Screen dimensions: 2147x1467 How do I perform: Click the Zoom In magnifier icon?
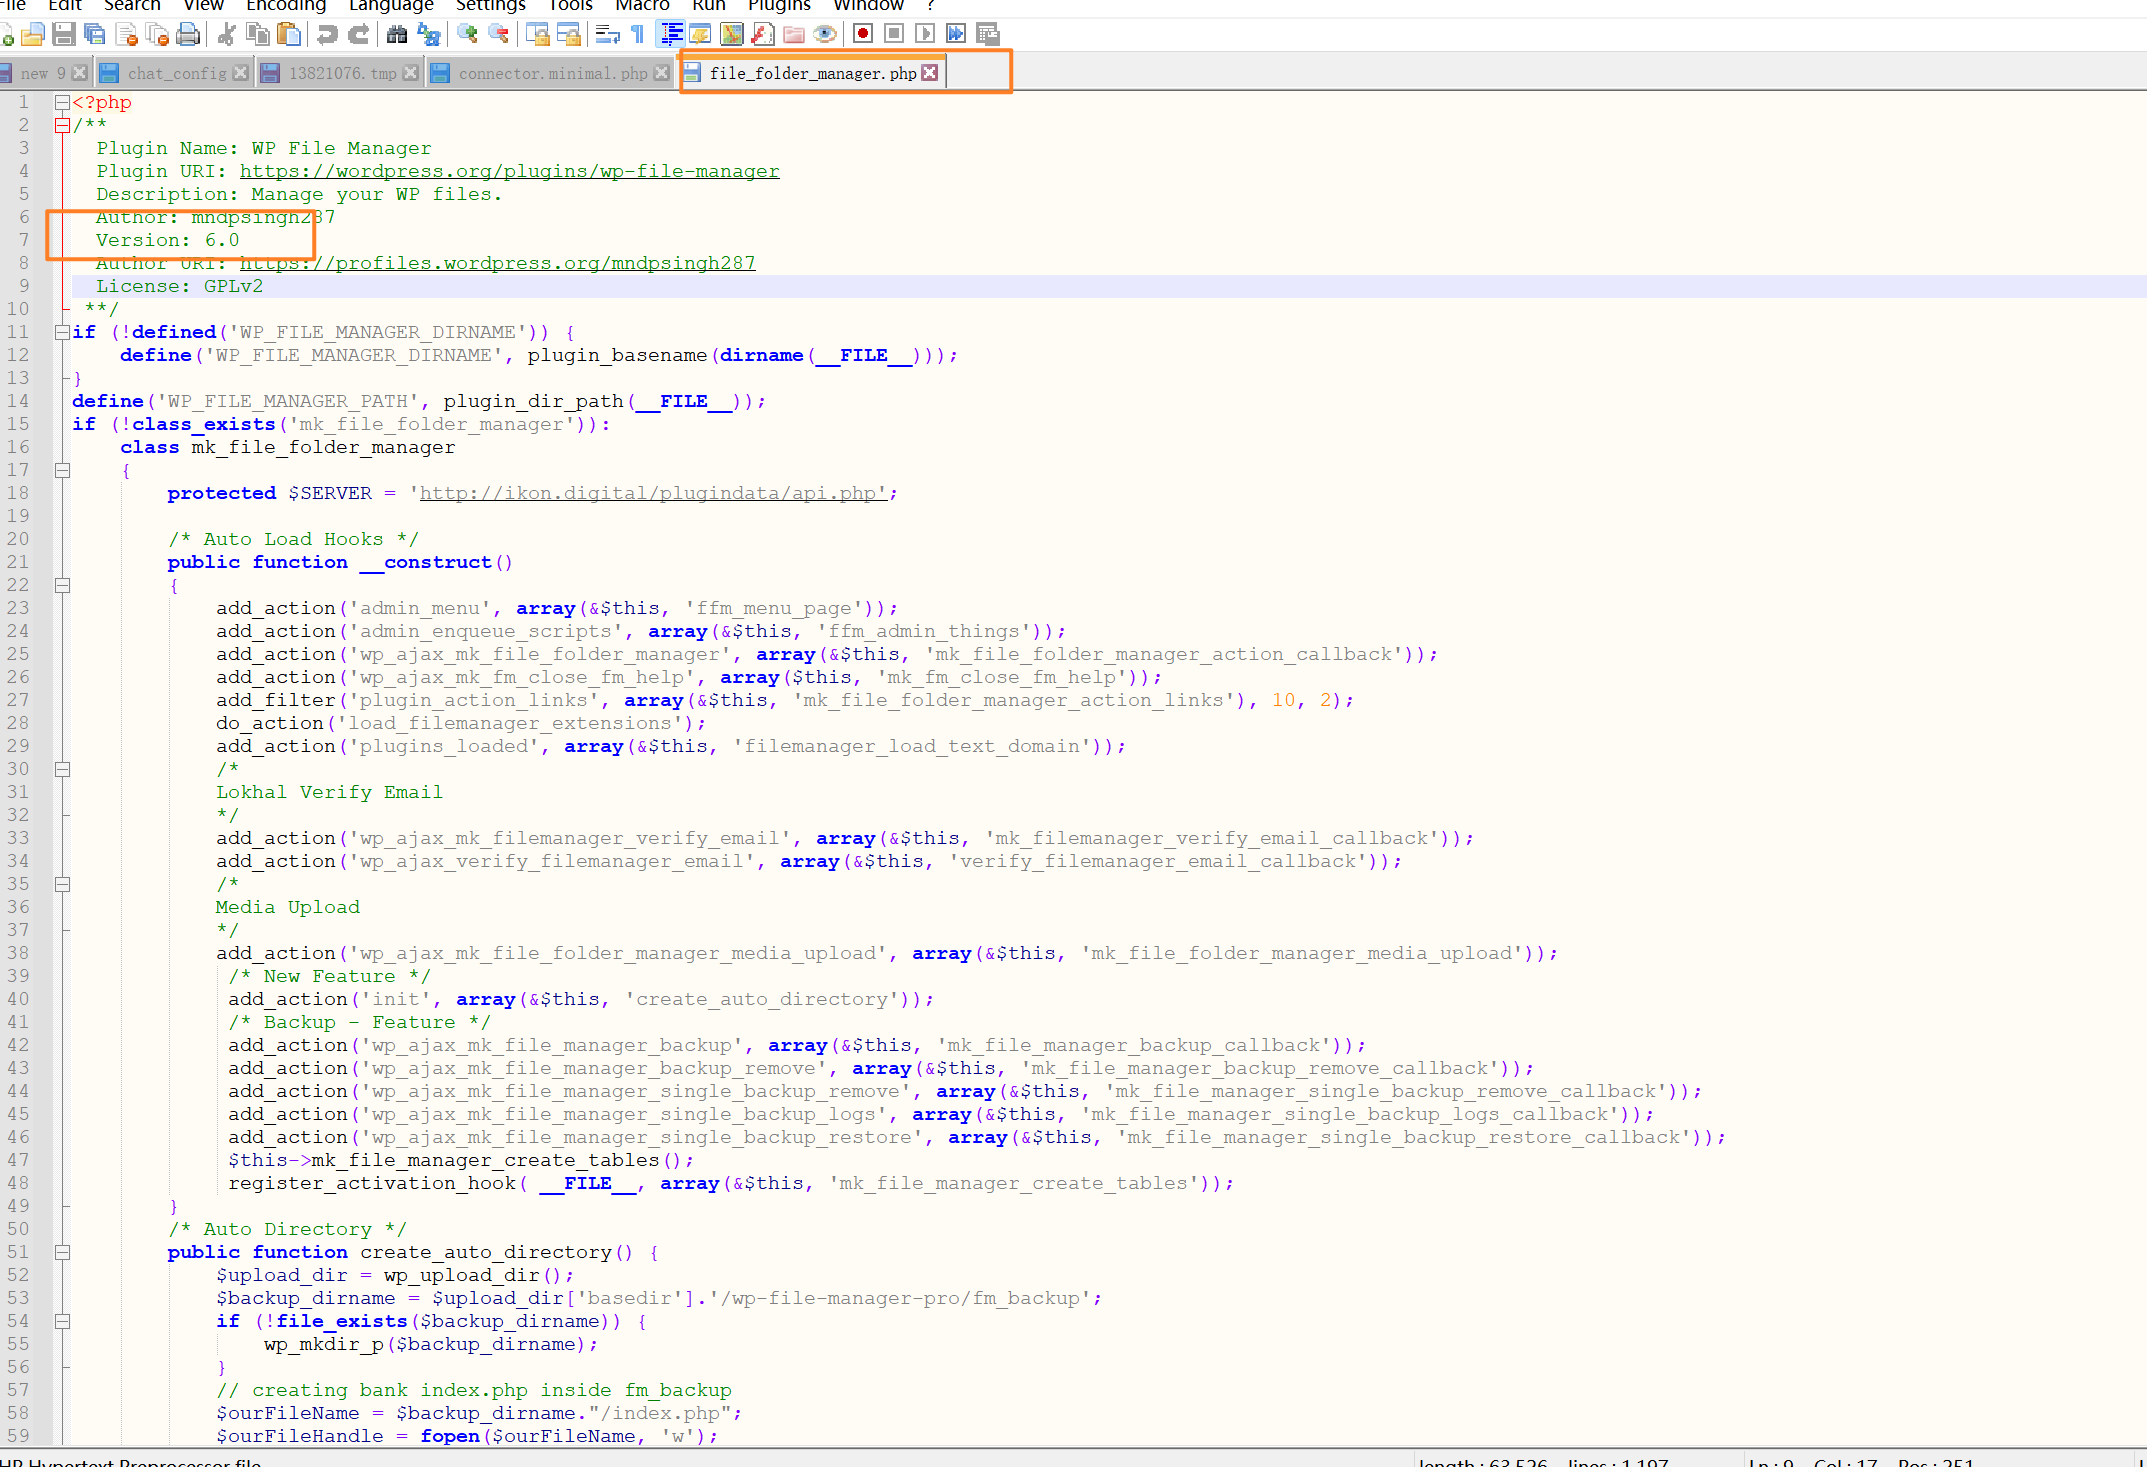[467, 35]
